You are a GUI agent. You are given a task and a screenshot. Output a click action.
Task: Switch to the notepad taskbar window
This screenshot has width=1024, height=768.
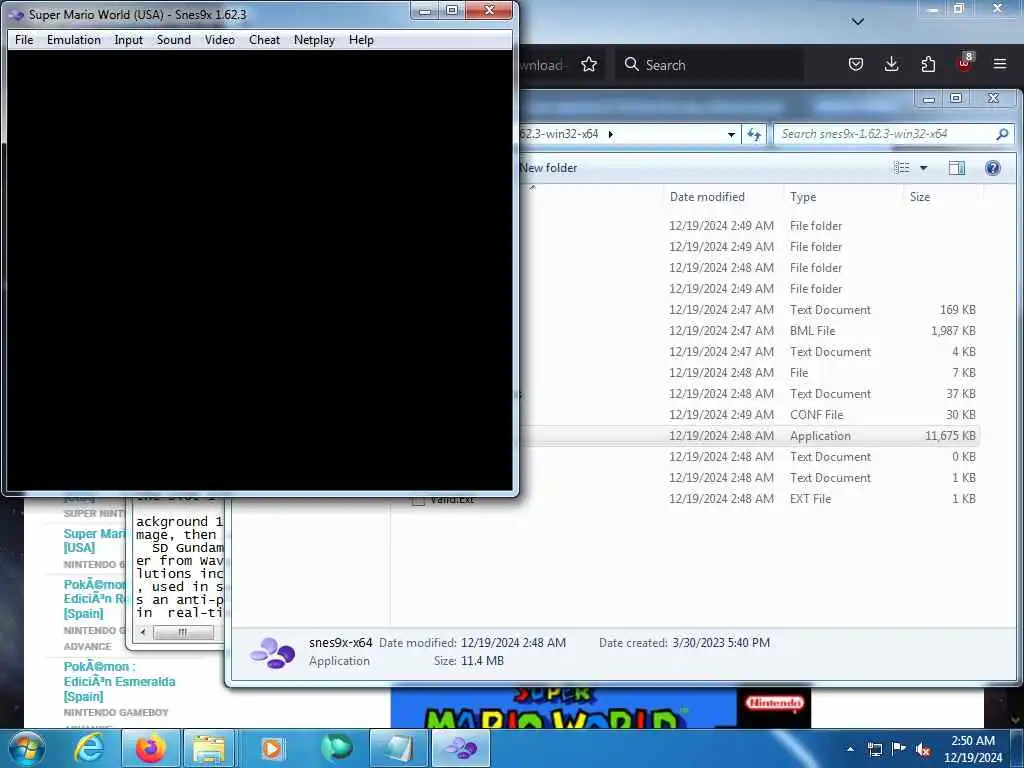pos(398,748)
